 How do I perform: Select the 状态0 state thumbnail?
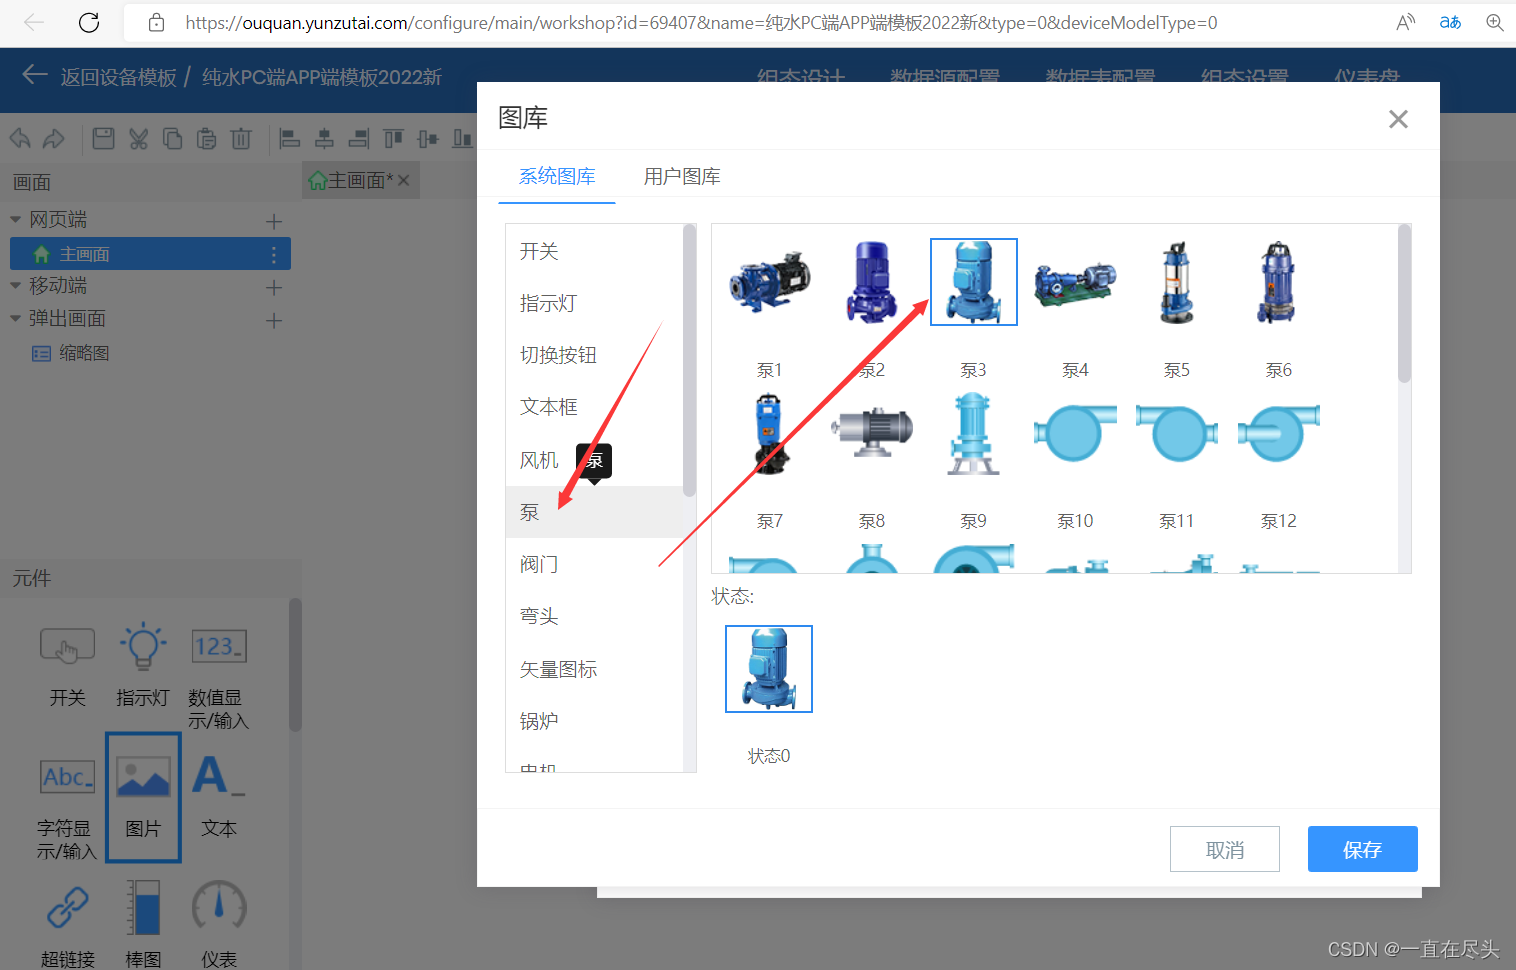pyautogui.click(x=768, y=668)
